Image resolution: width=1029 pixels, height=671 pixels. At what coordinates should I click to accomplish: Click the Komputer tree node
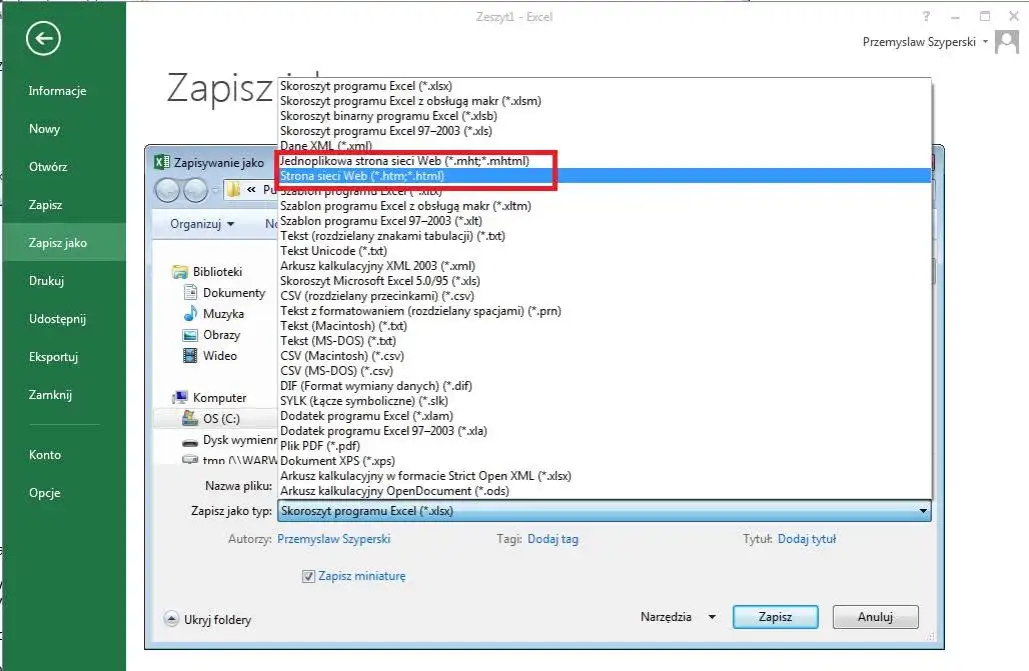[x=219, y=398]
